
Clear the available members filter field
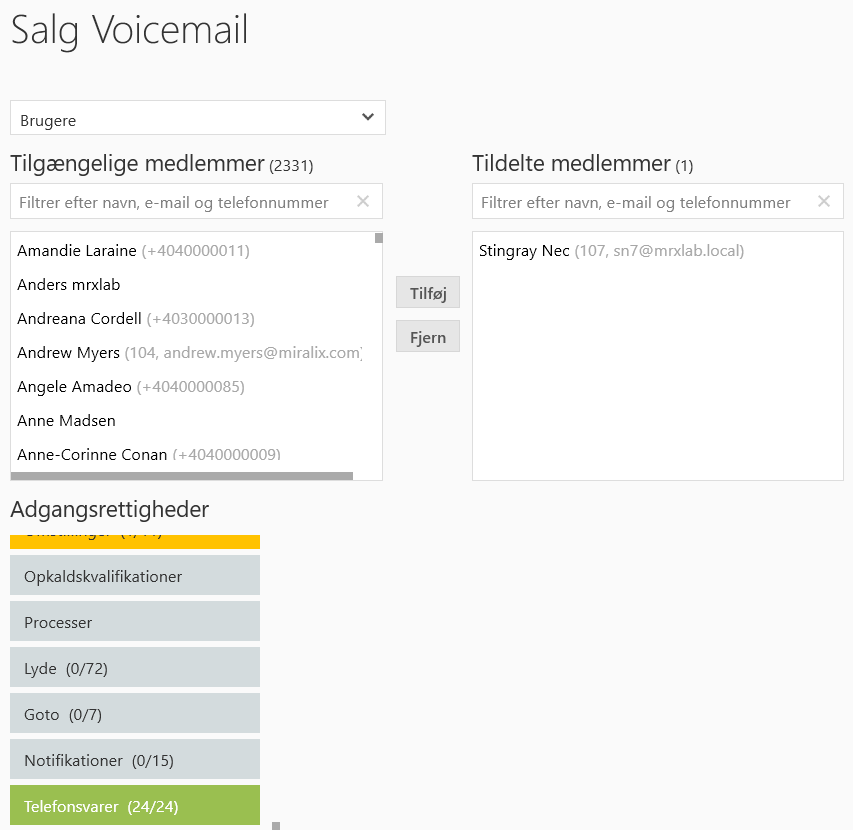363,202
